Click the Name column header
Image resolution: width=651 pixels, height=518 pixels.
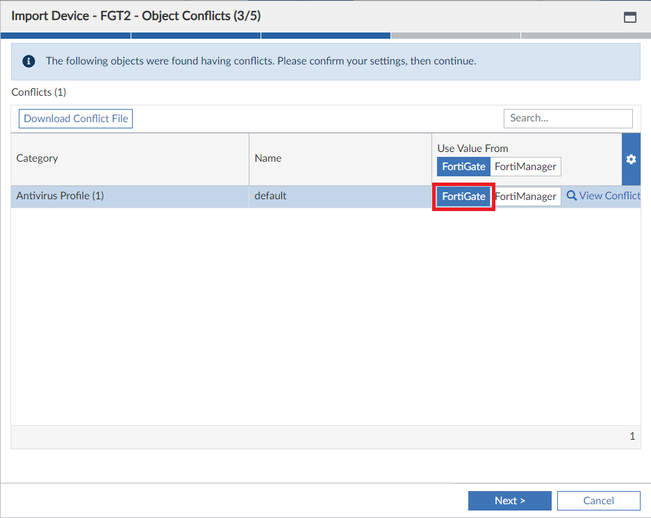340,159
